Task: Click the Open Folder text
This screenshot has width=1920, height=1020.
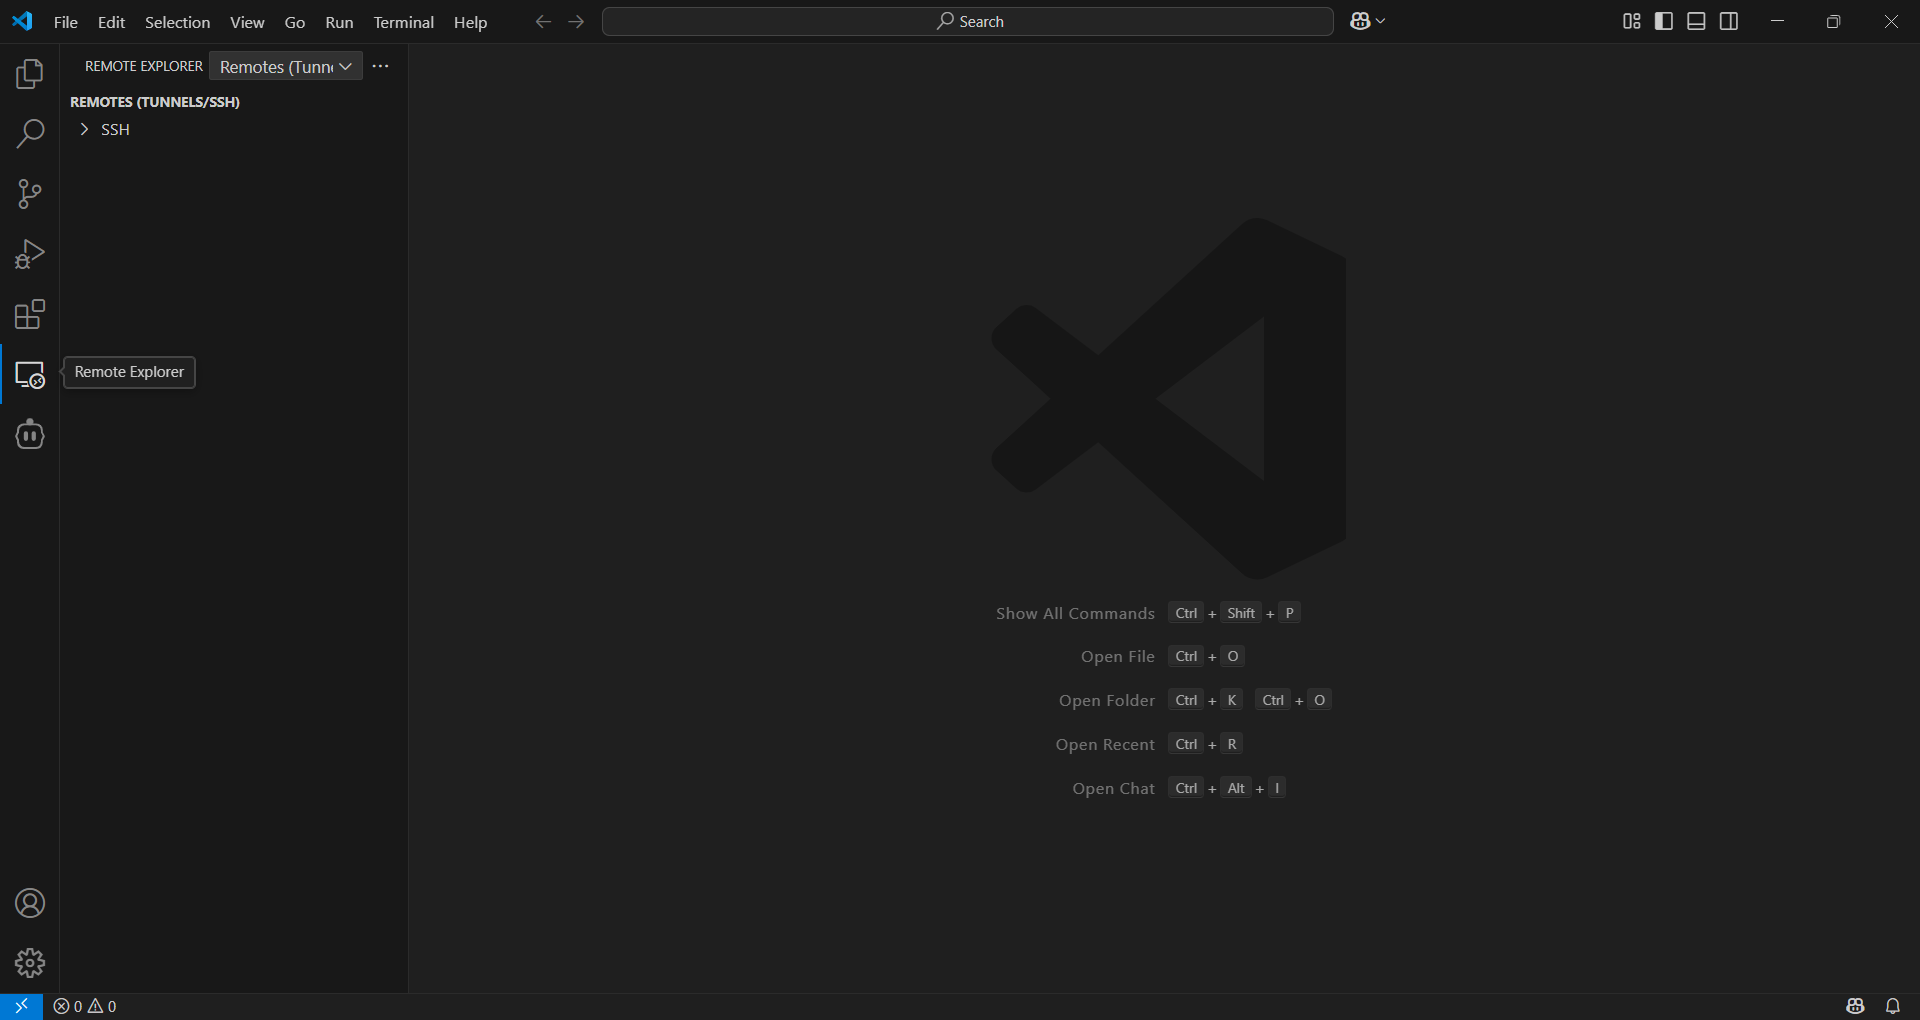Action: point(1107,701)
